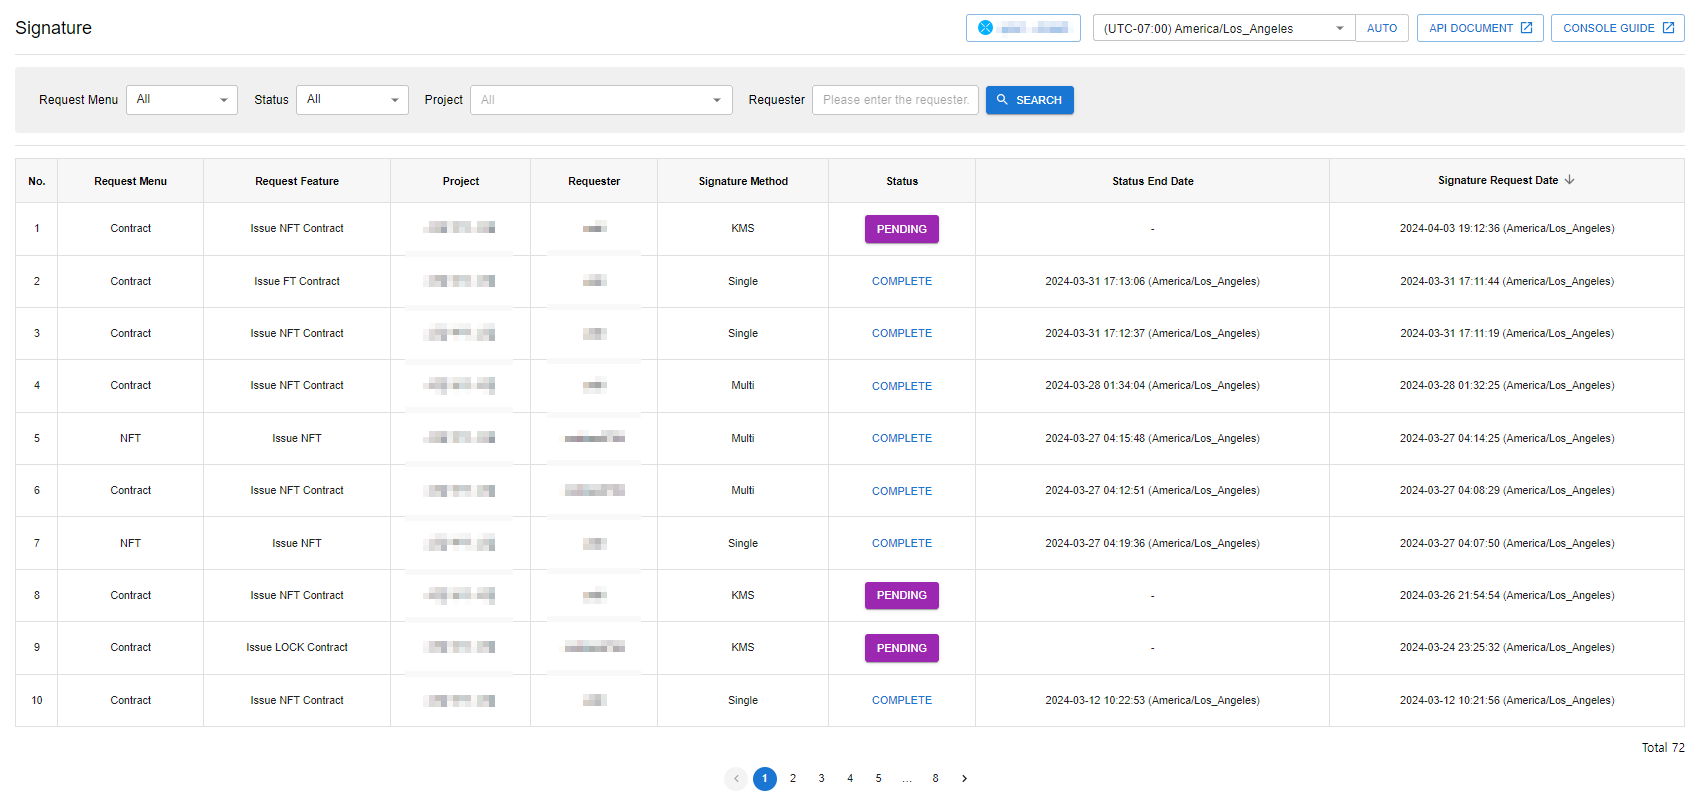Click the Request Feature column header
The image size is (1694, 798).
[x=297, y=181]
